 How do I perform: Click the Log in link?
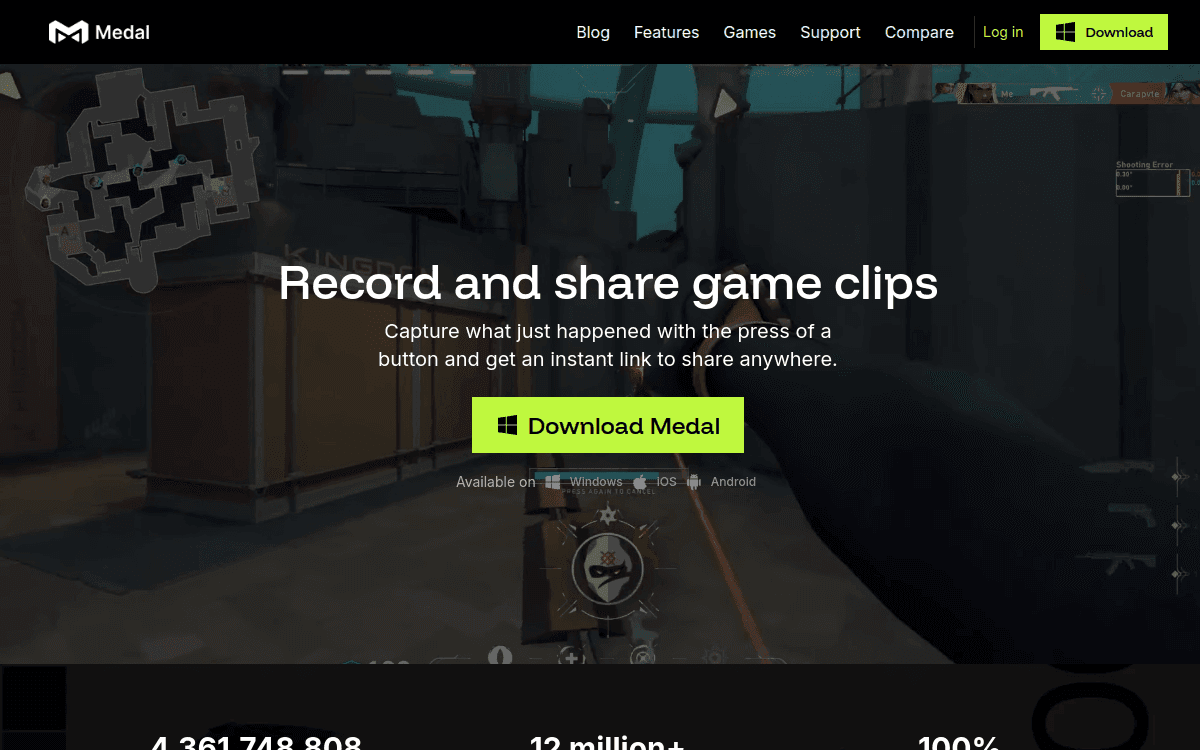click(1003, 32)
